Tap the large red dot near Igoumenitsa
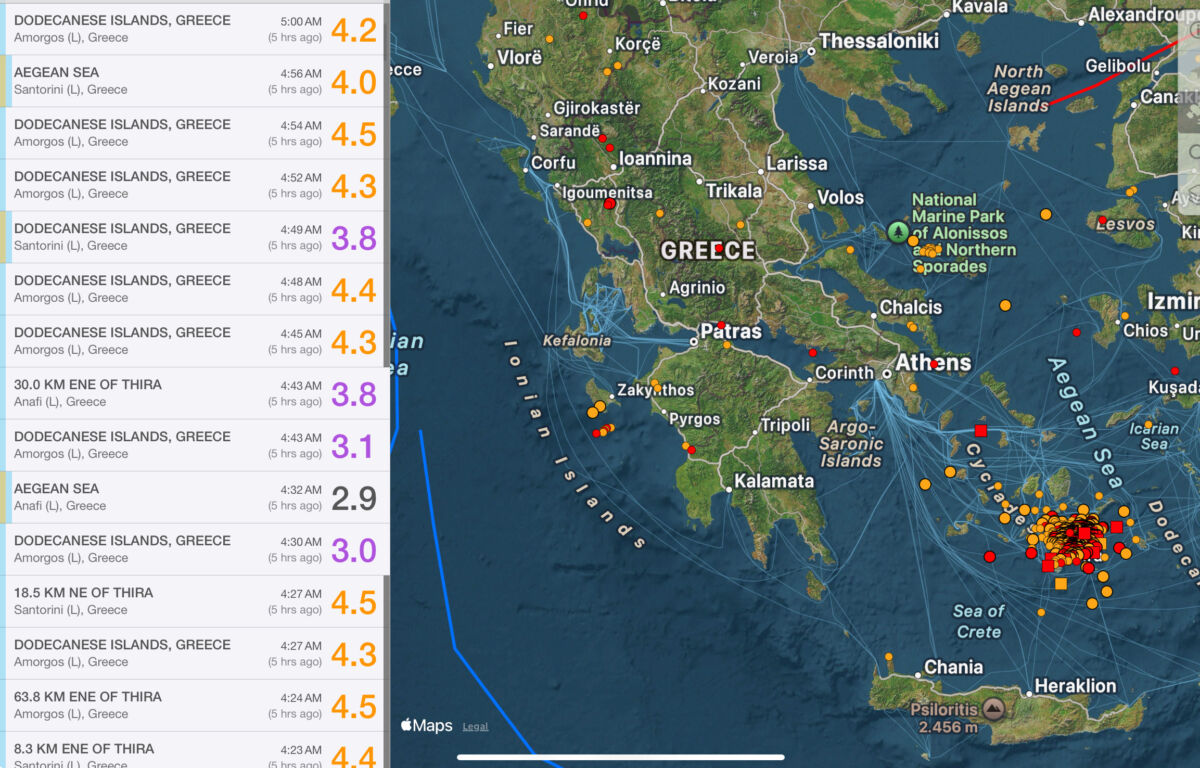The height and width of the screenshot is (768, 1200). click(x=610, y=204)
